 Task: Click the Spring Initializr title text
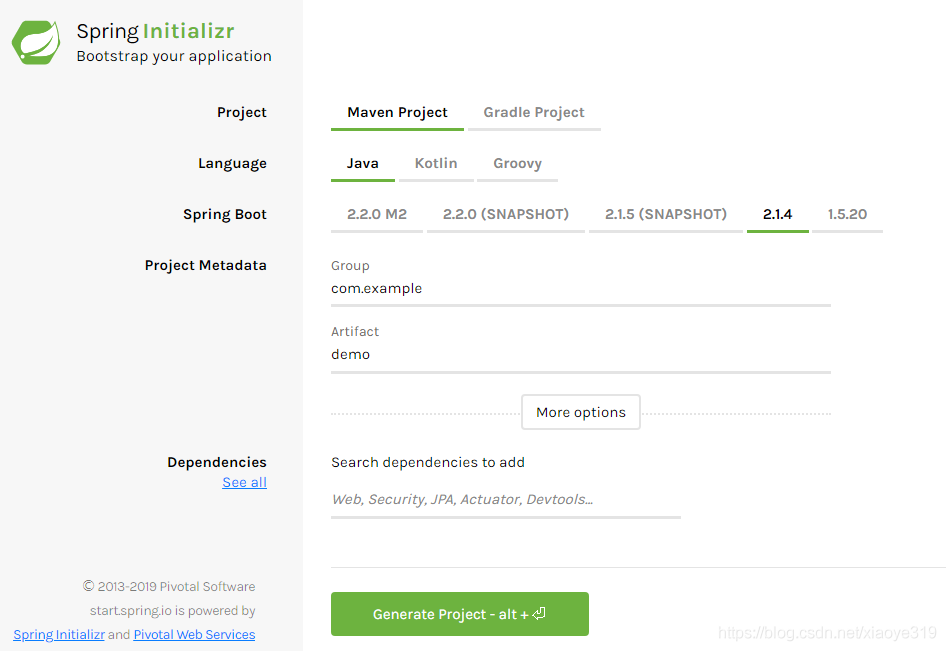(155, 32)
